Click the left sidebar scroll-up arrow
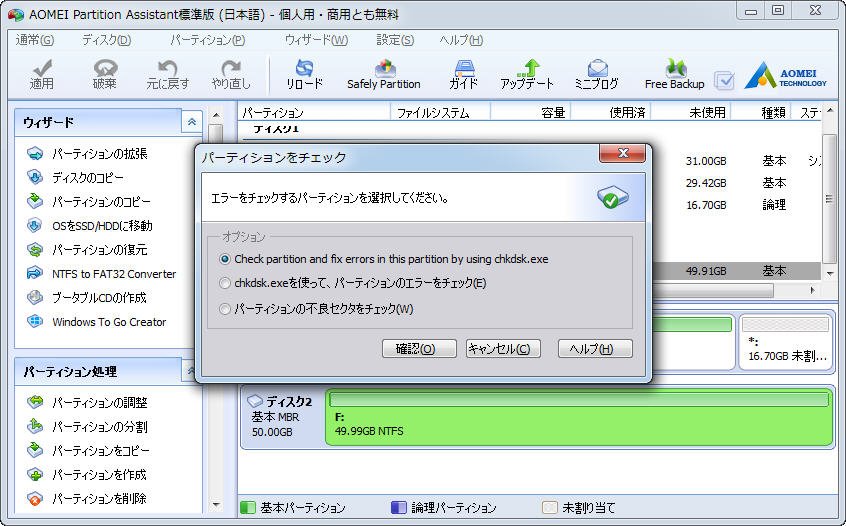This screenshot has width=846, height=526. (216, 115)
